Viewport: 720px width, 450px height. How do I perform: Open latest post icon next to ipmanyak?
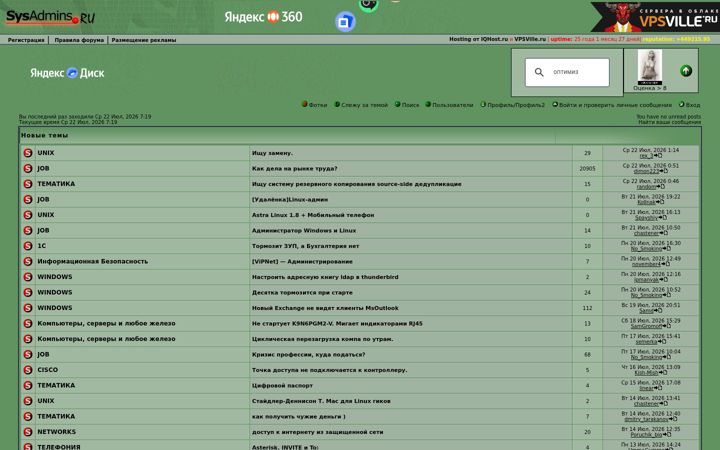(x=664, y=280)
